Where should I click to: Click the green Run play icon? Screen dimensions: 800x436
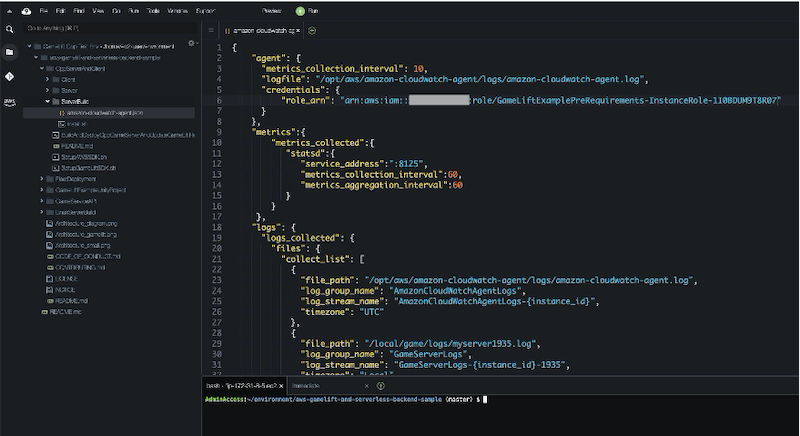tap(300, 11)
